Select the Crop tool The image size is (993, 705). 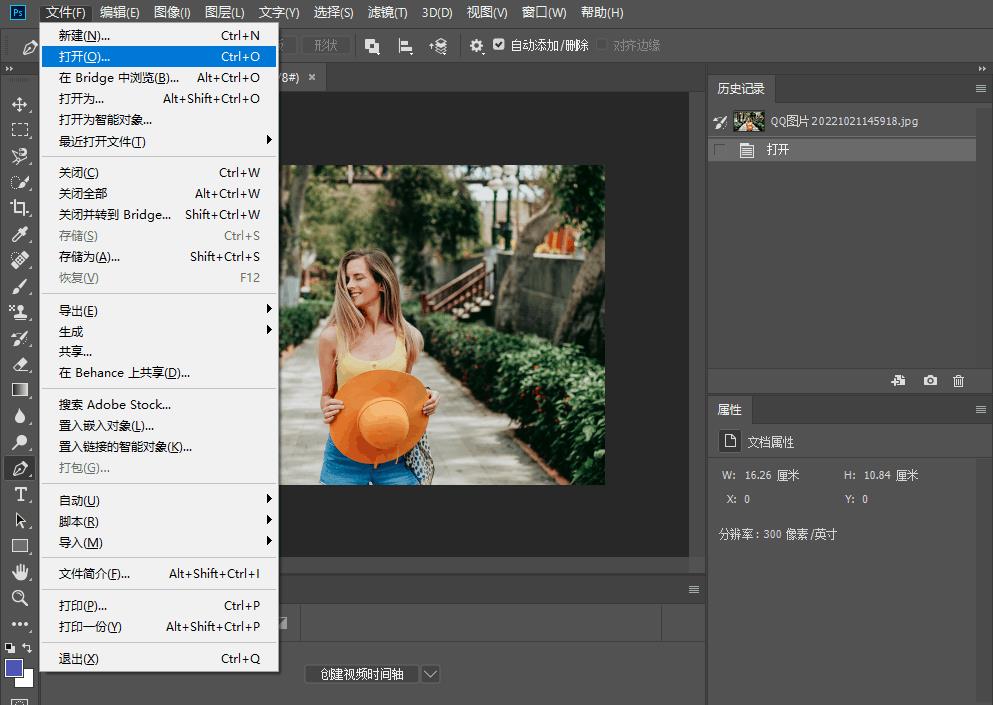click(x=20, y=208)
